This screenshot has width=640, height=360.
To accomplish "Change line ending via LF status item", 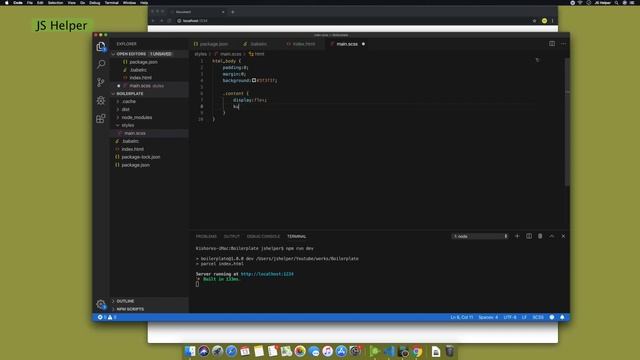I will pyautogui.click(x=524, y=317).
